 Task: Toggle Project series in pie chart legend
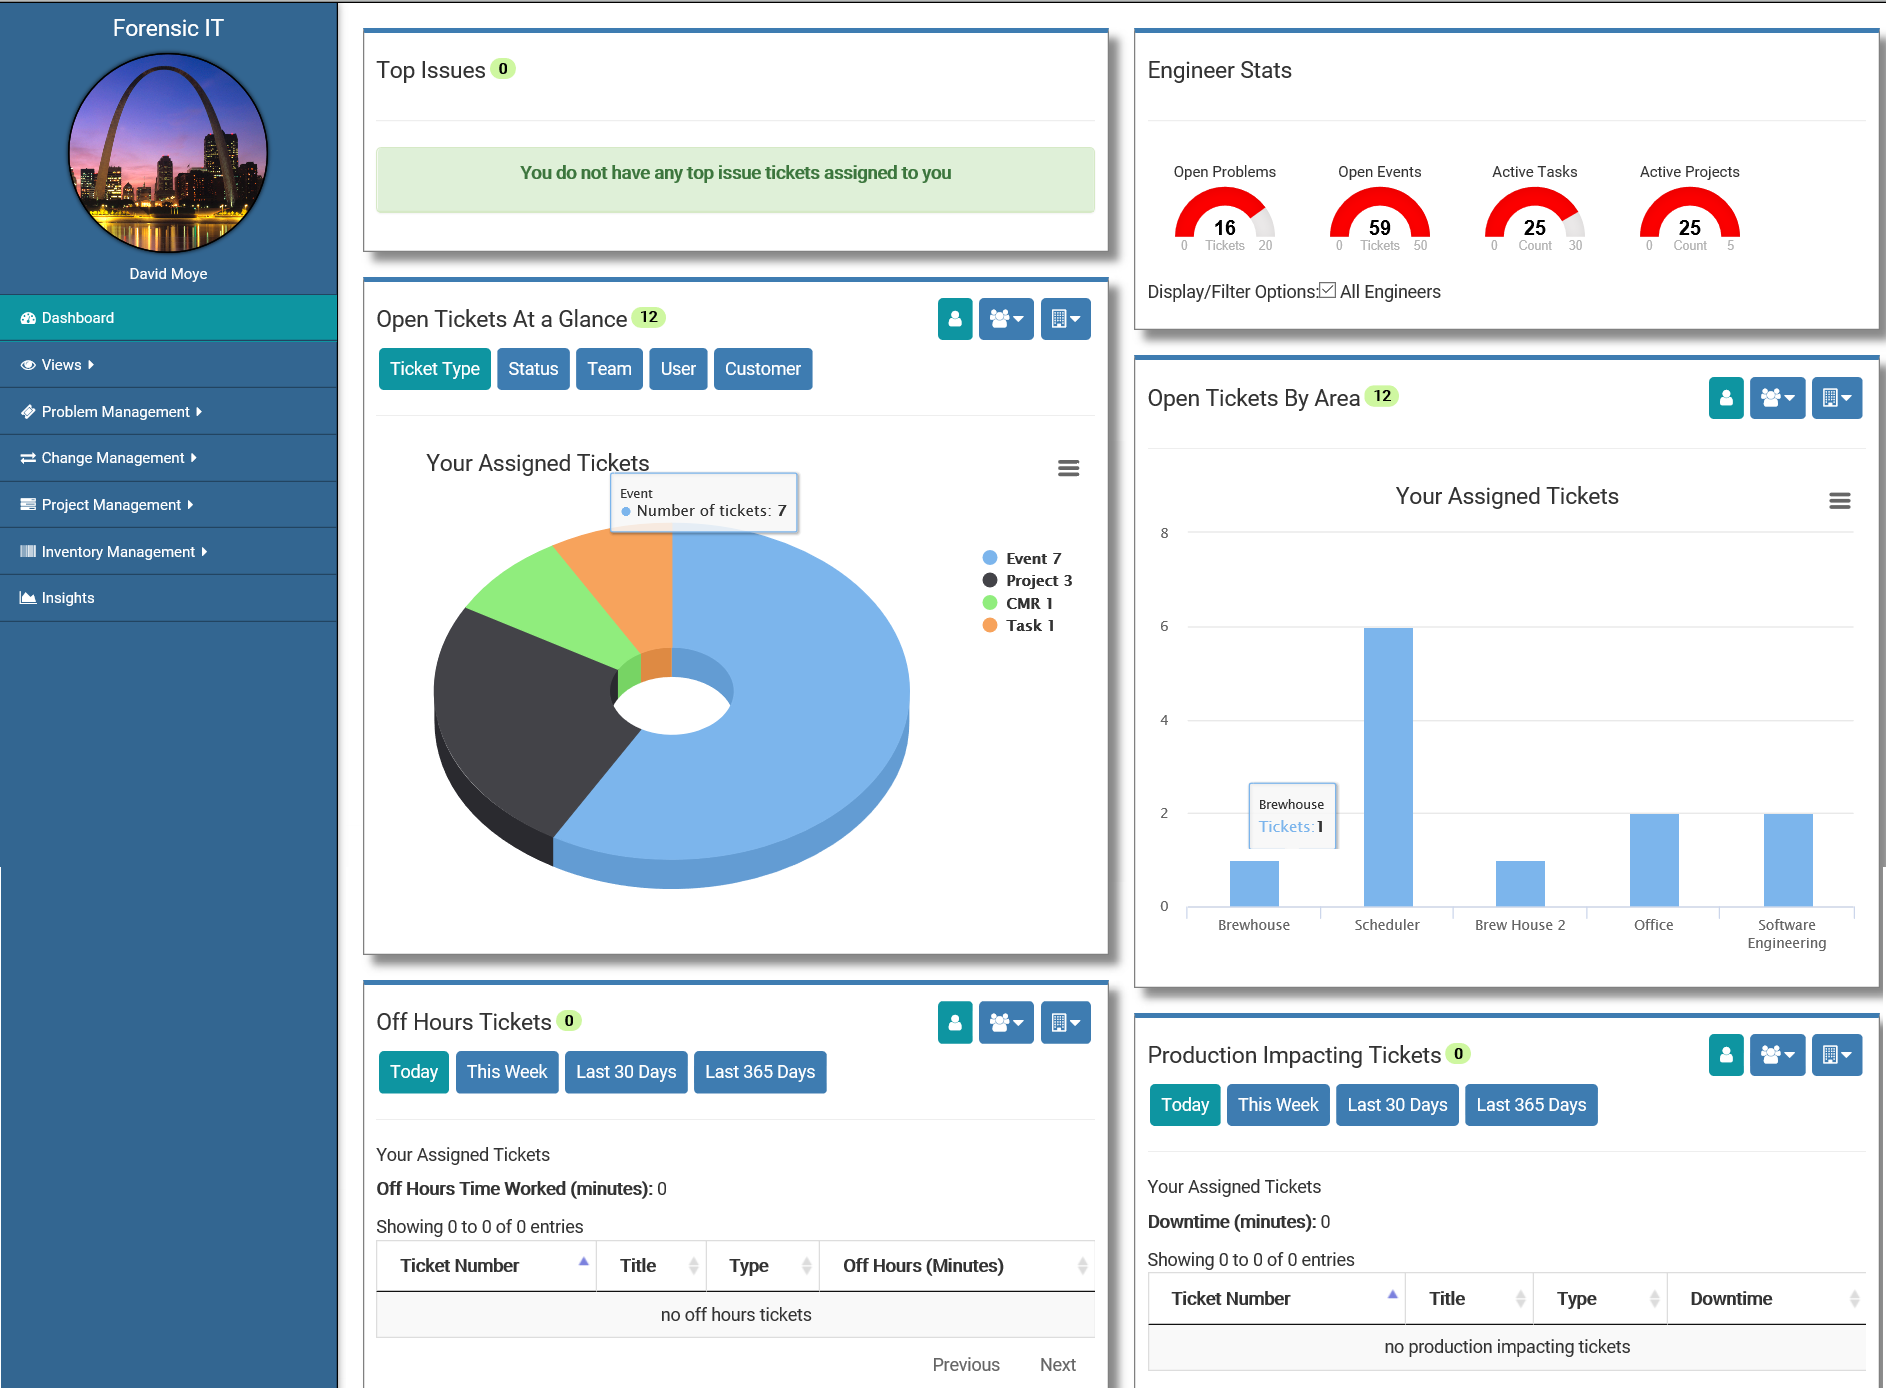tap(1038, 580)
